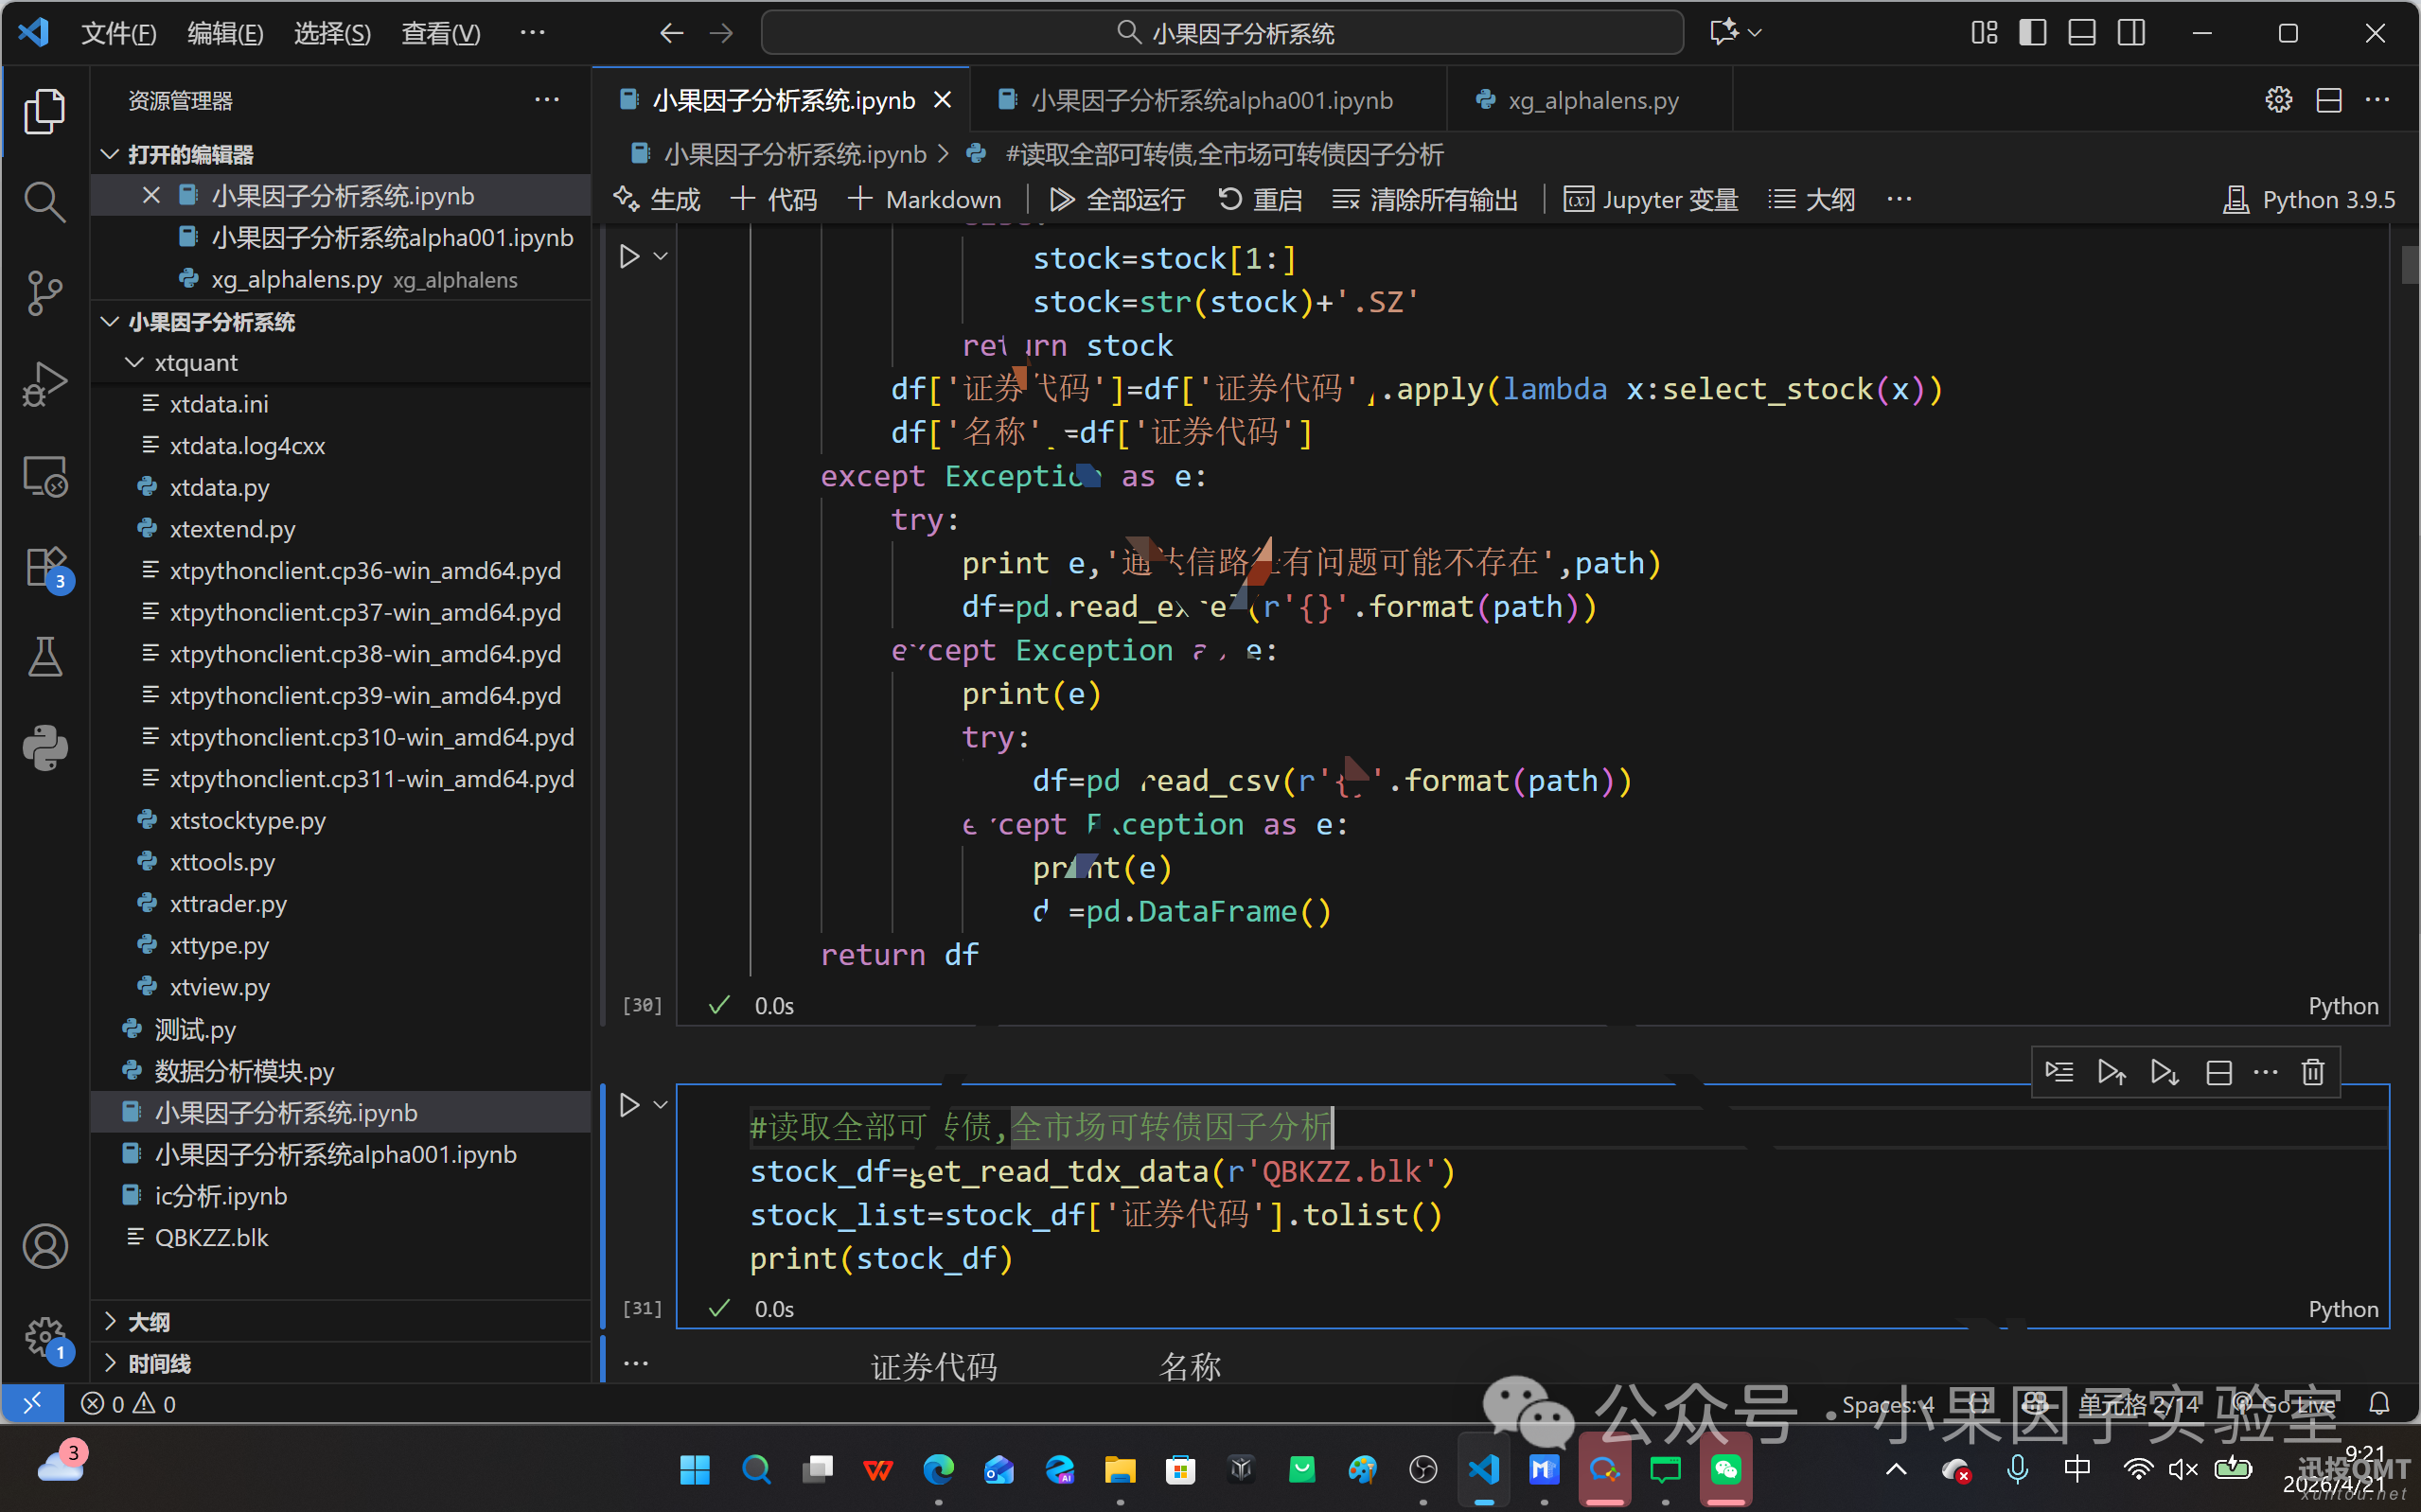The image size is (2421, 1512).
Task: Click the 全部运行 run all button
Action: pyautogui.click(x=1117, y=200)
